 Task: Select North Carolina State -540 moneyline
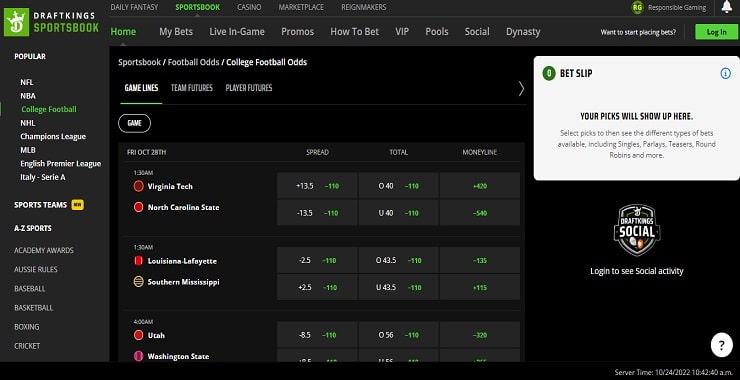479,213
